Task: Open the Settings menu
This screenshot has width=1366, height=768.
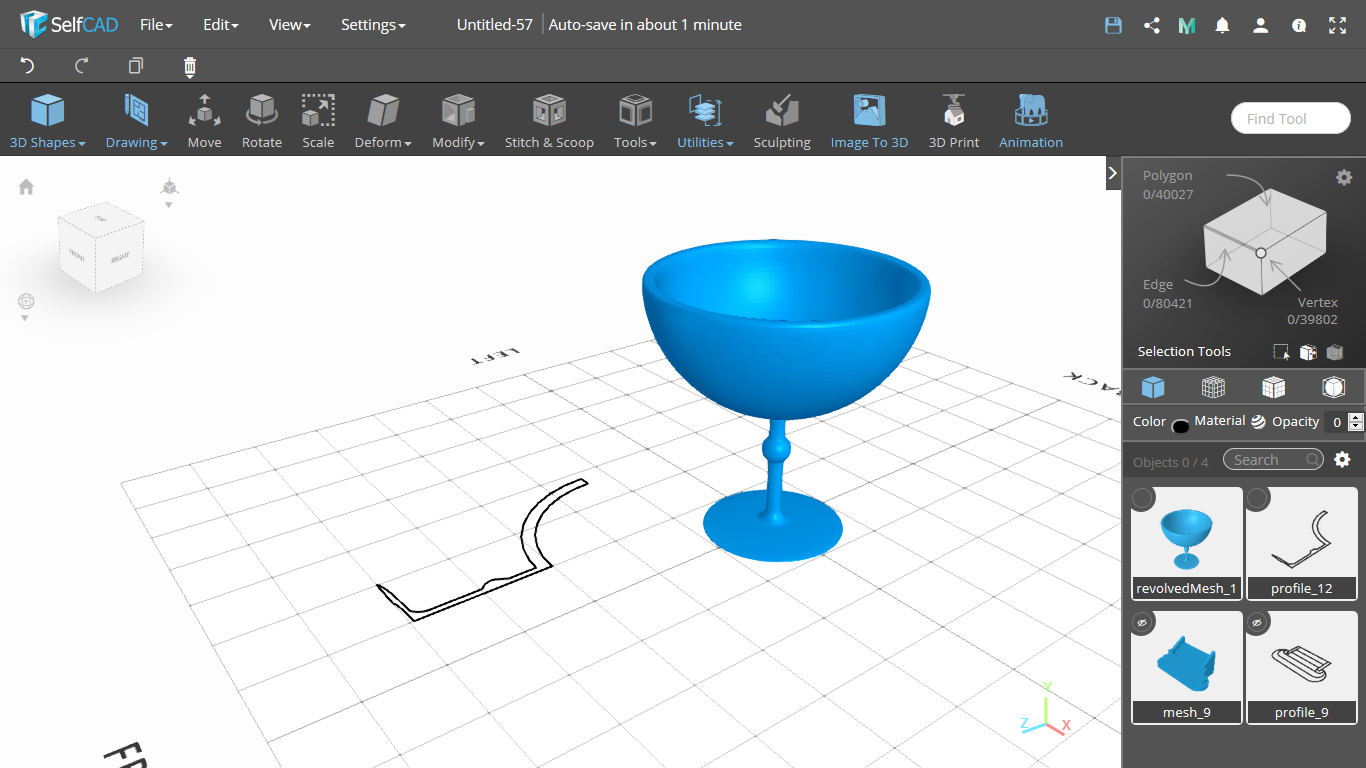Action: [373, 25]
